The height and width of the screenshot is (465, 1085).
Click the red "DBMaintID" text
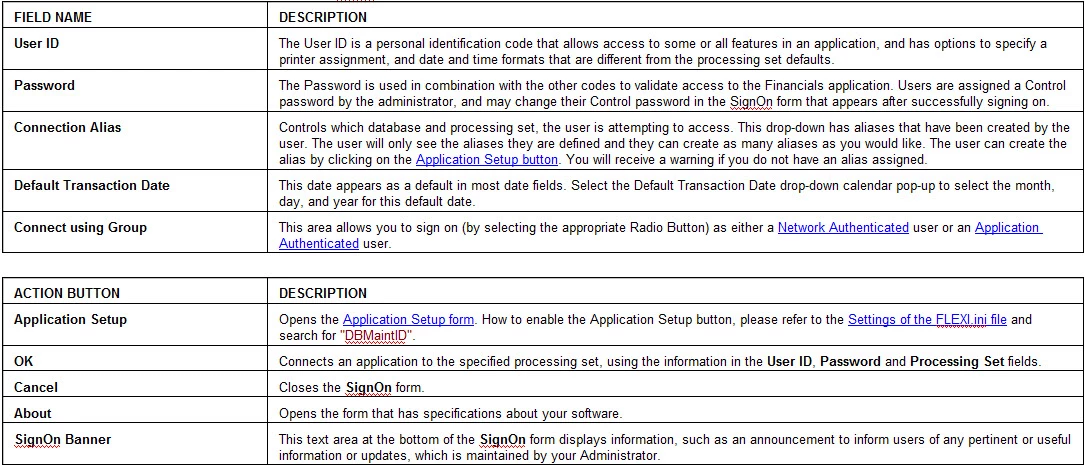(376, 336)
